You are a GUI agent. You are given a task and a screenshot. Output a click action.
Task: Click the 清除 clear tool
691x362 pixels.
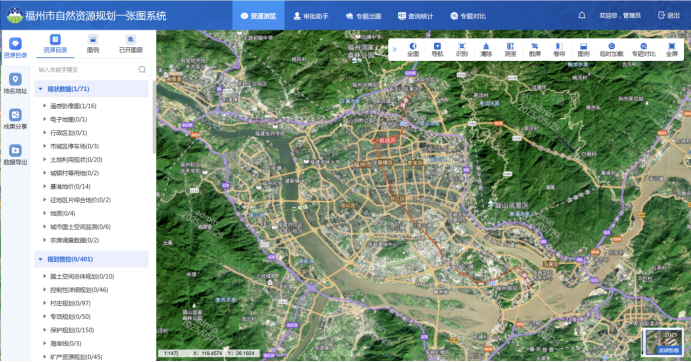(x=486, y=49)
